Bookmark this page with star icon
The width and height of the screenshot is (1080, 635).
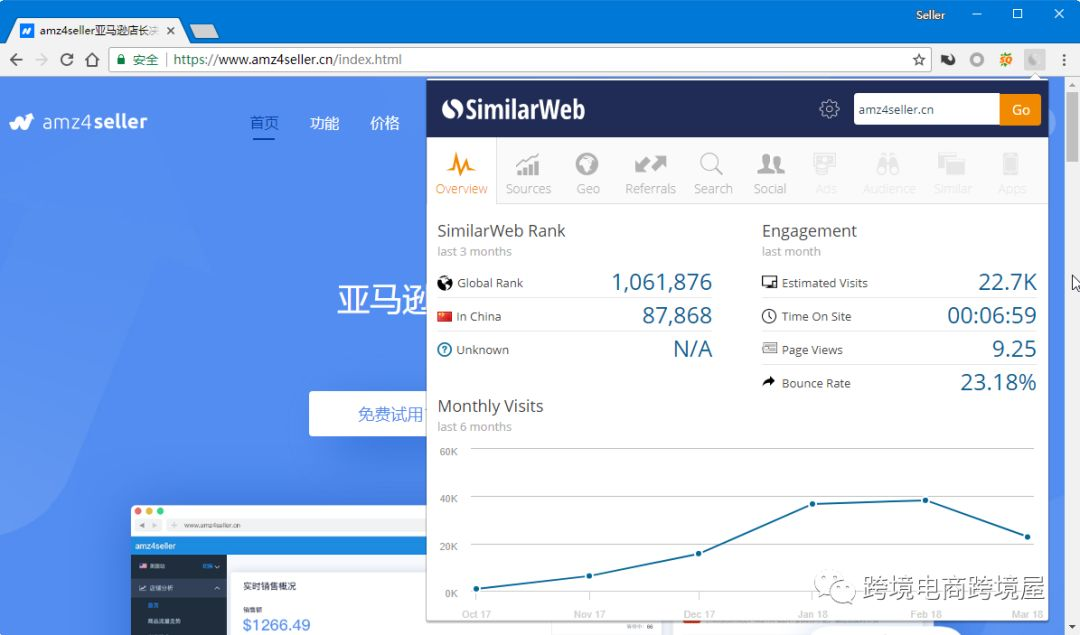919,60
